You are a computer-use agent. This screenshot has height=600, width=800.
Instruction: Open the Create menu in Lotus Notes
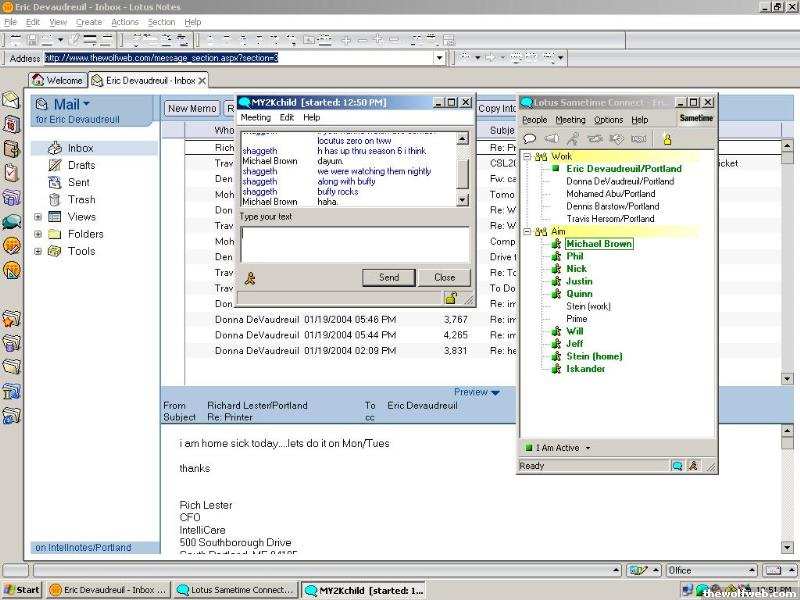pos(89,22)
